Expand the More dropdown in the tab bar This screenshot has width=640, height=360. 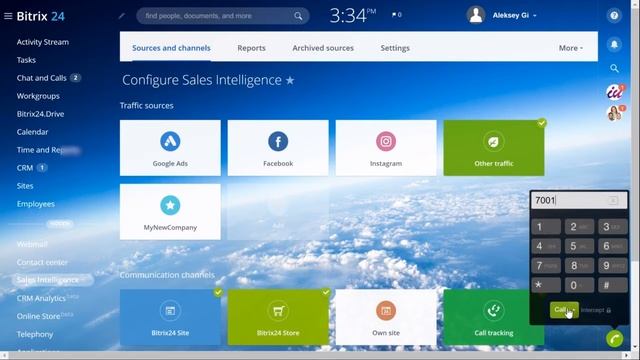coord(571,48)
